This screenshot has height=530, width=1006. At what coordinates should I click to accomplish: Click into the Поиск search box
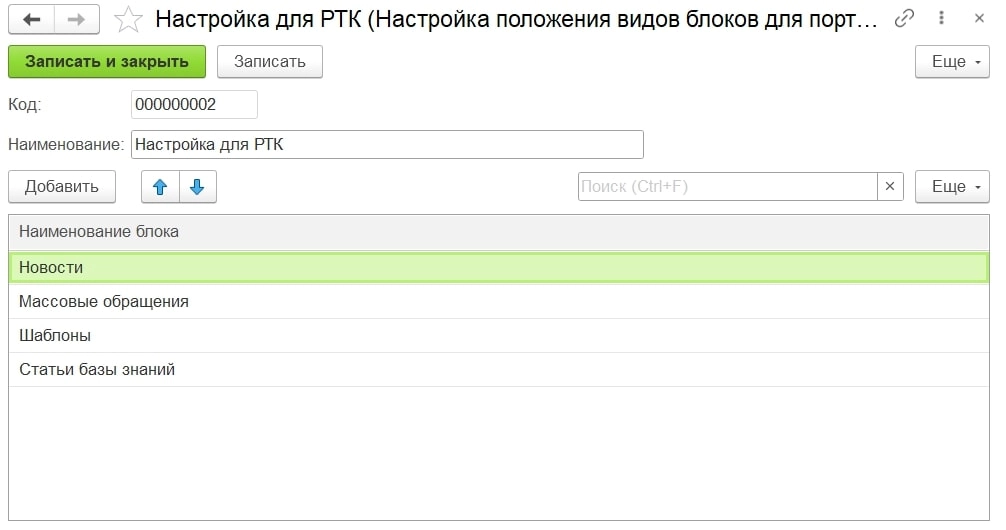(727, 187)
